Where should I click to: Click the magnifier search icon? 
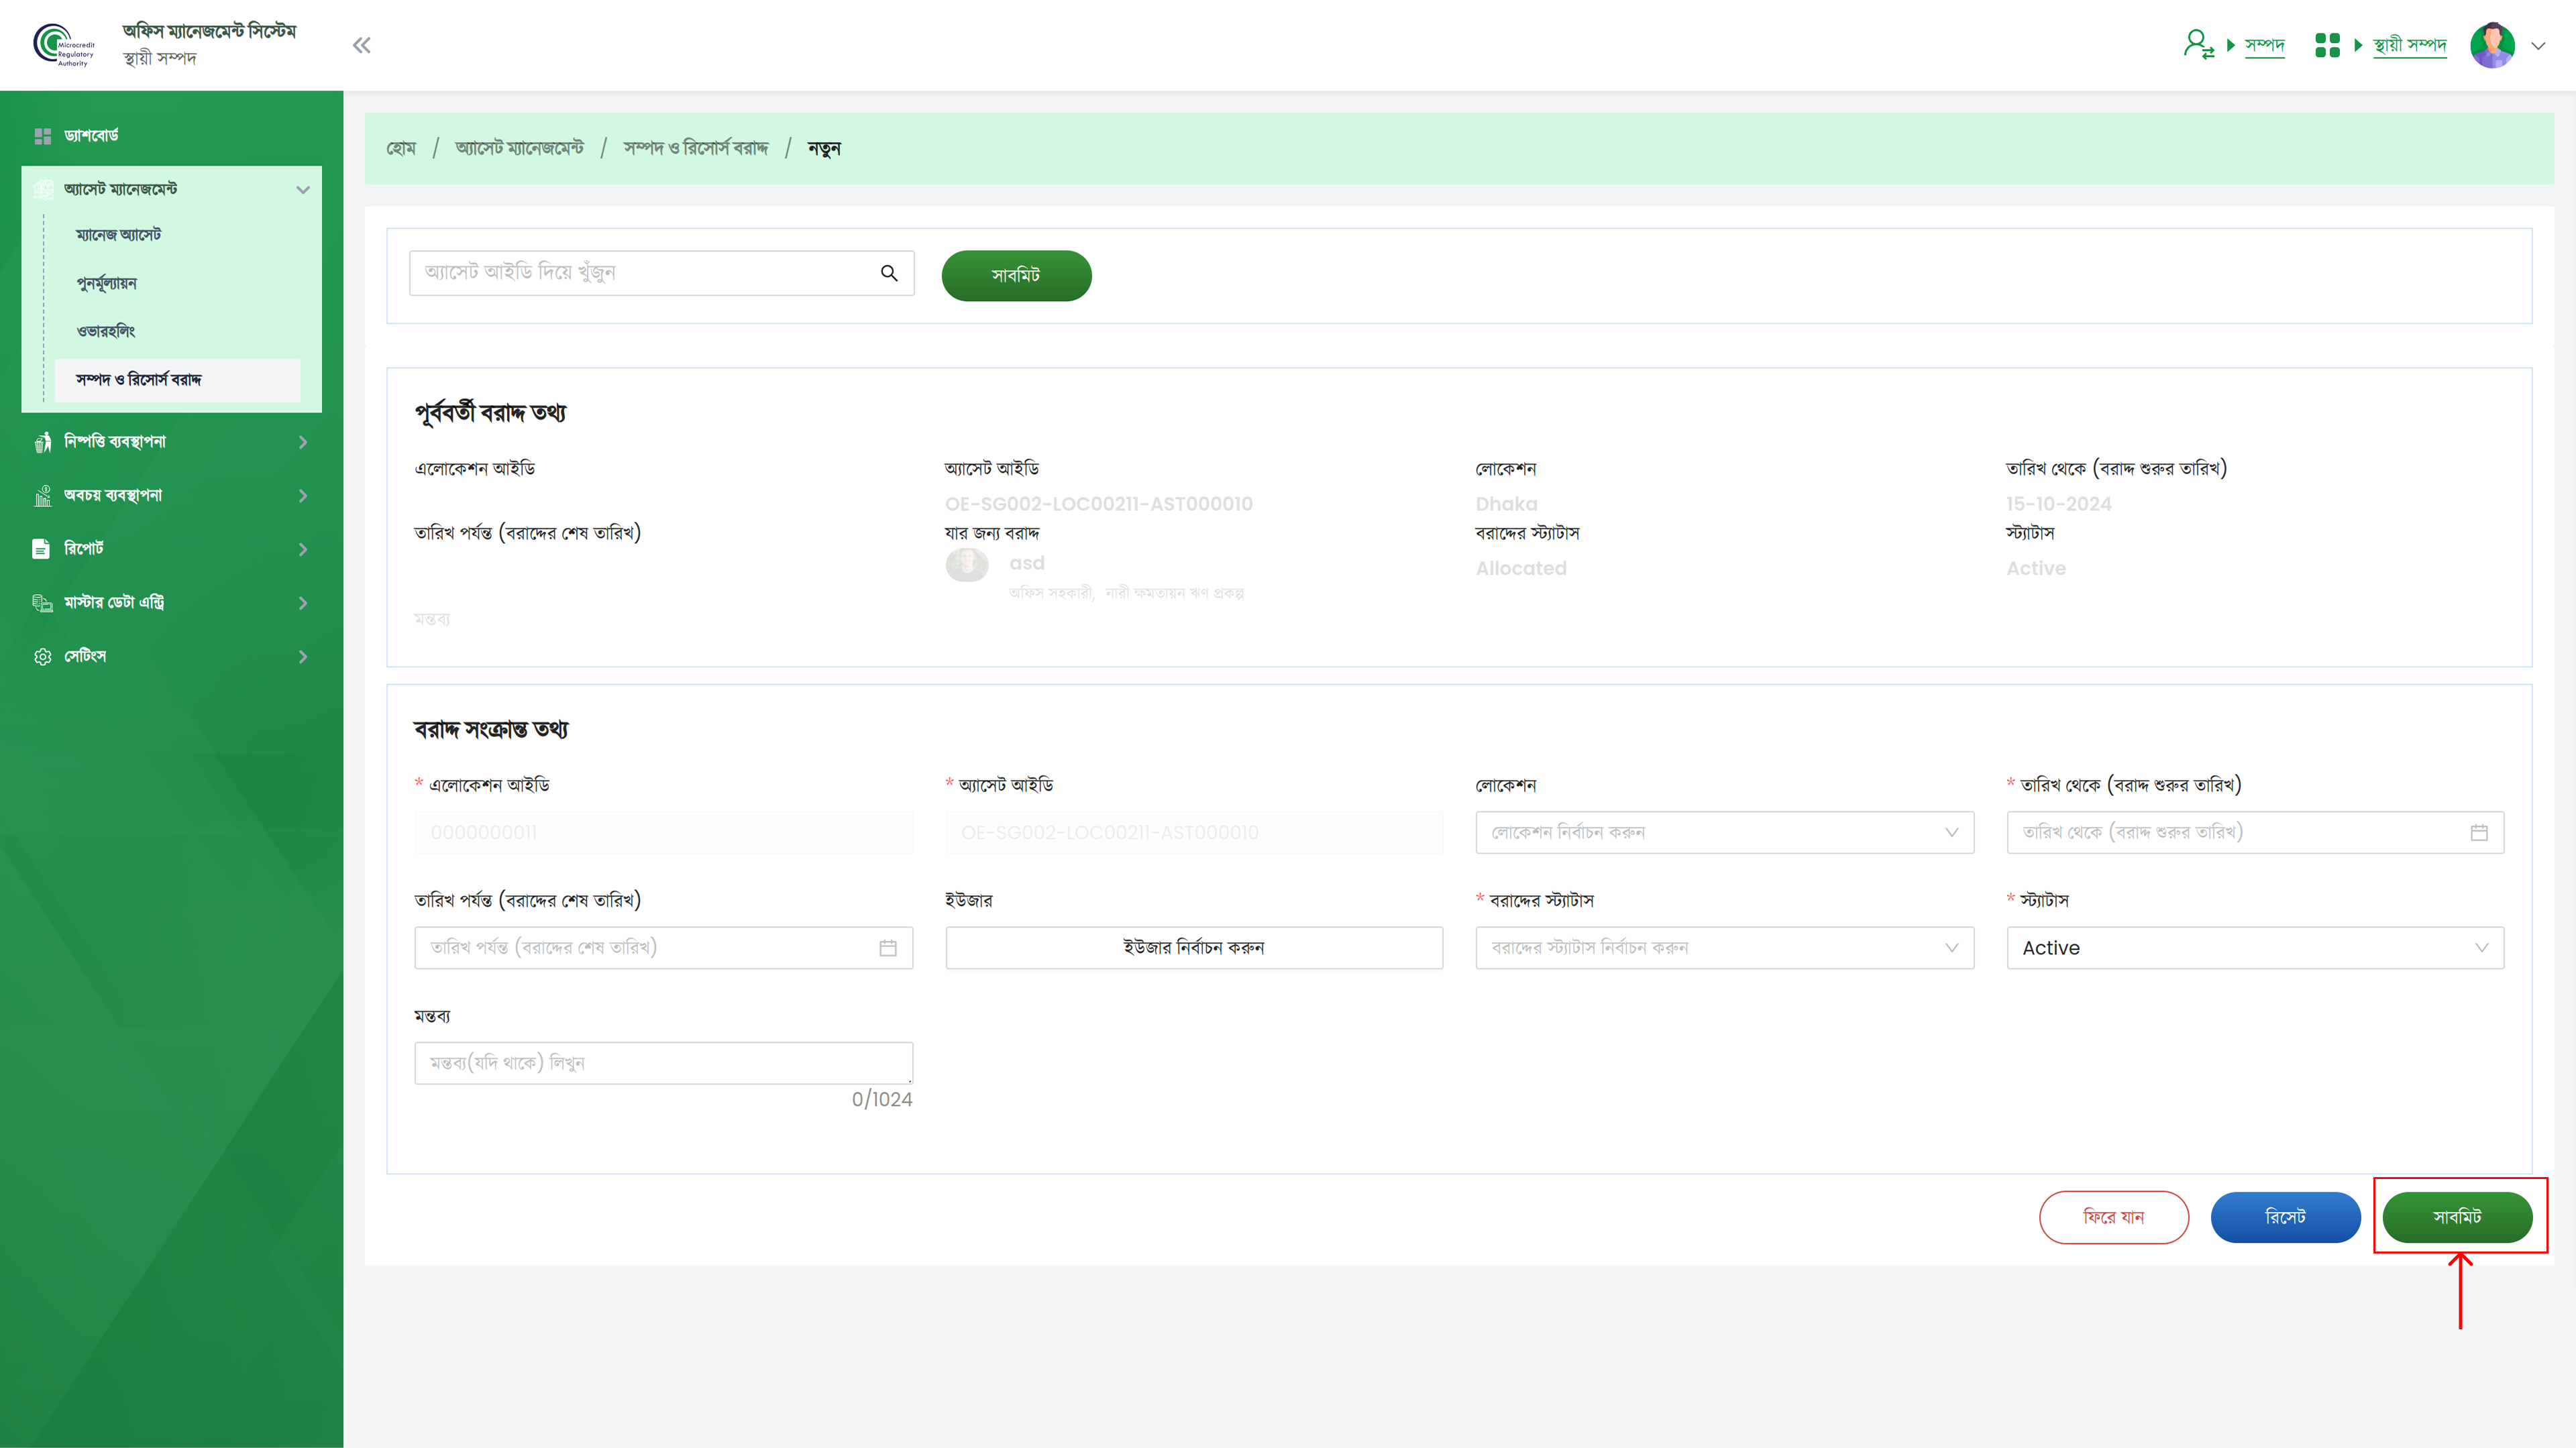889,273
